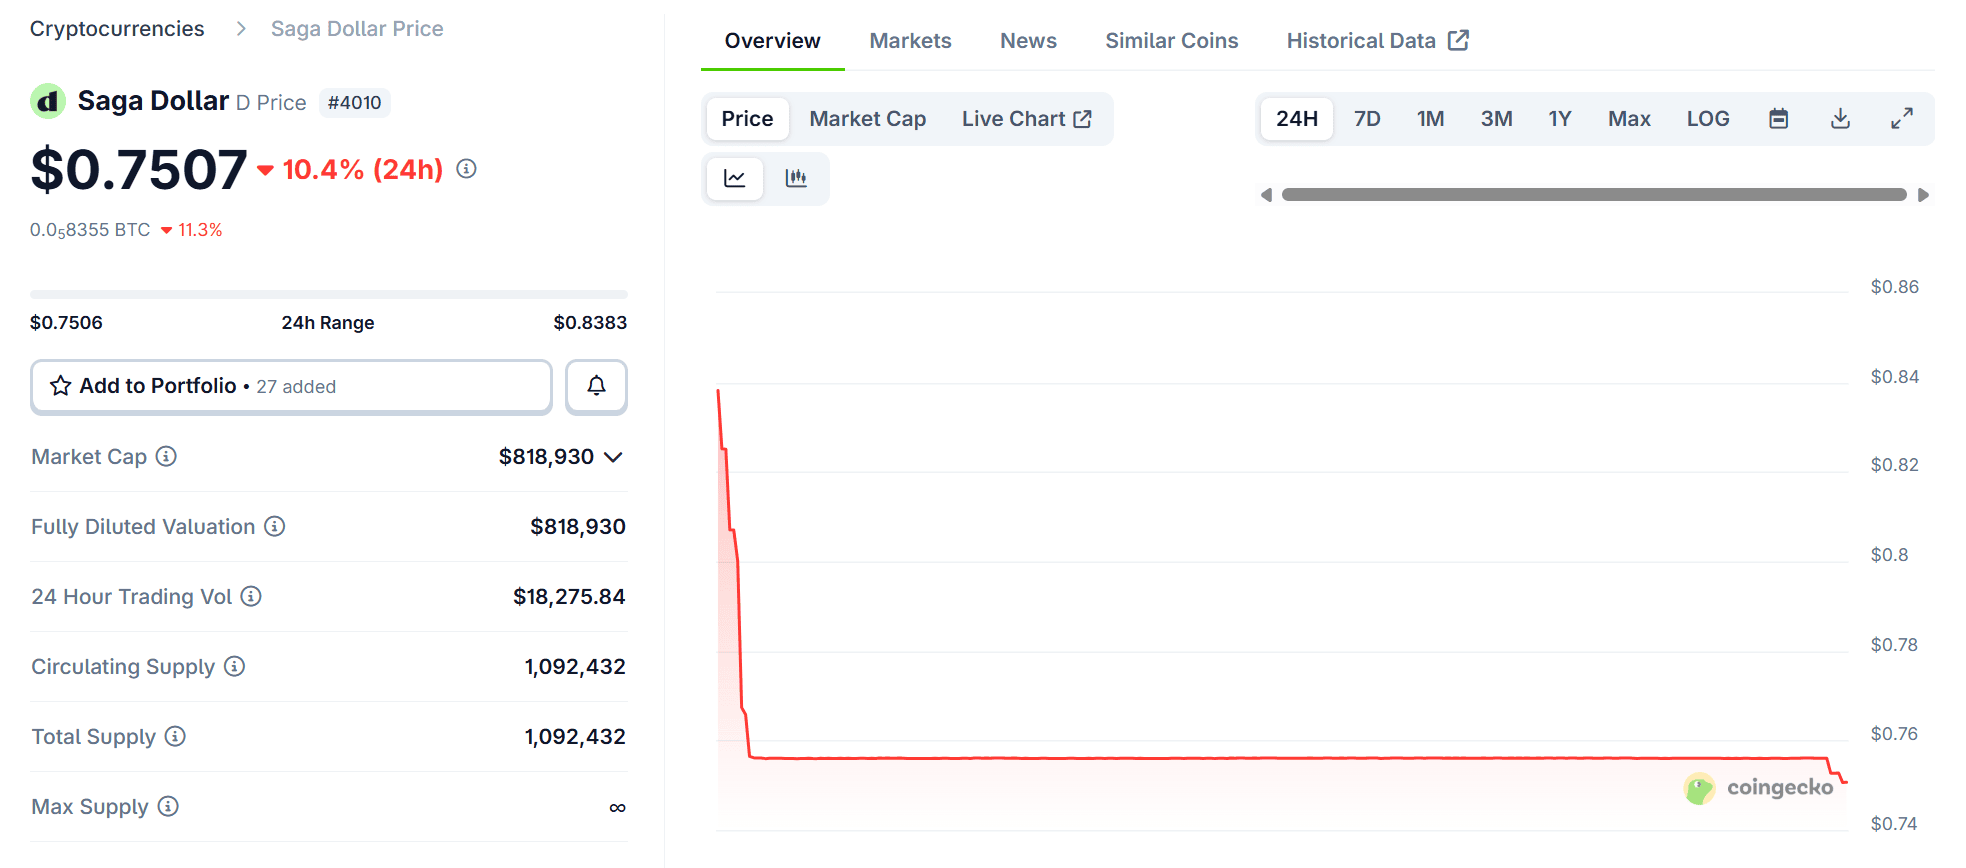The width and height of the screenshot is (1966, 868).
Task: Click the $0.86 y-axis label
Action: [1895, 287]
